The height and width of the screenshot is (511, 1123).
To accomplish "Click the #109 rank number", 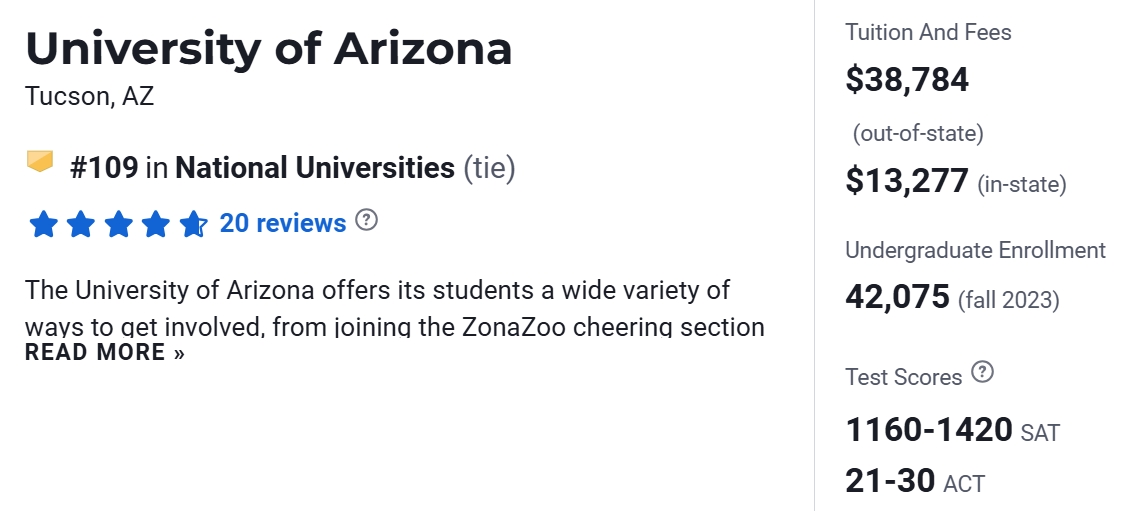I will point(104,167).
